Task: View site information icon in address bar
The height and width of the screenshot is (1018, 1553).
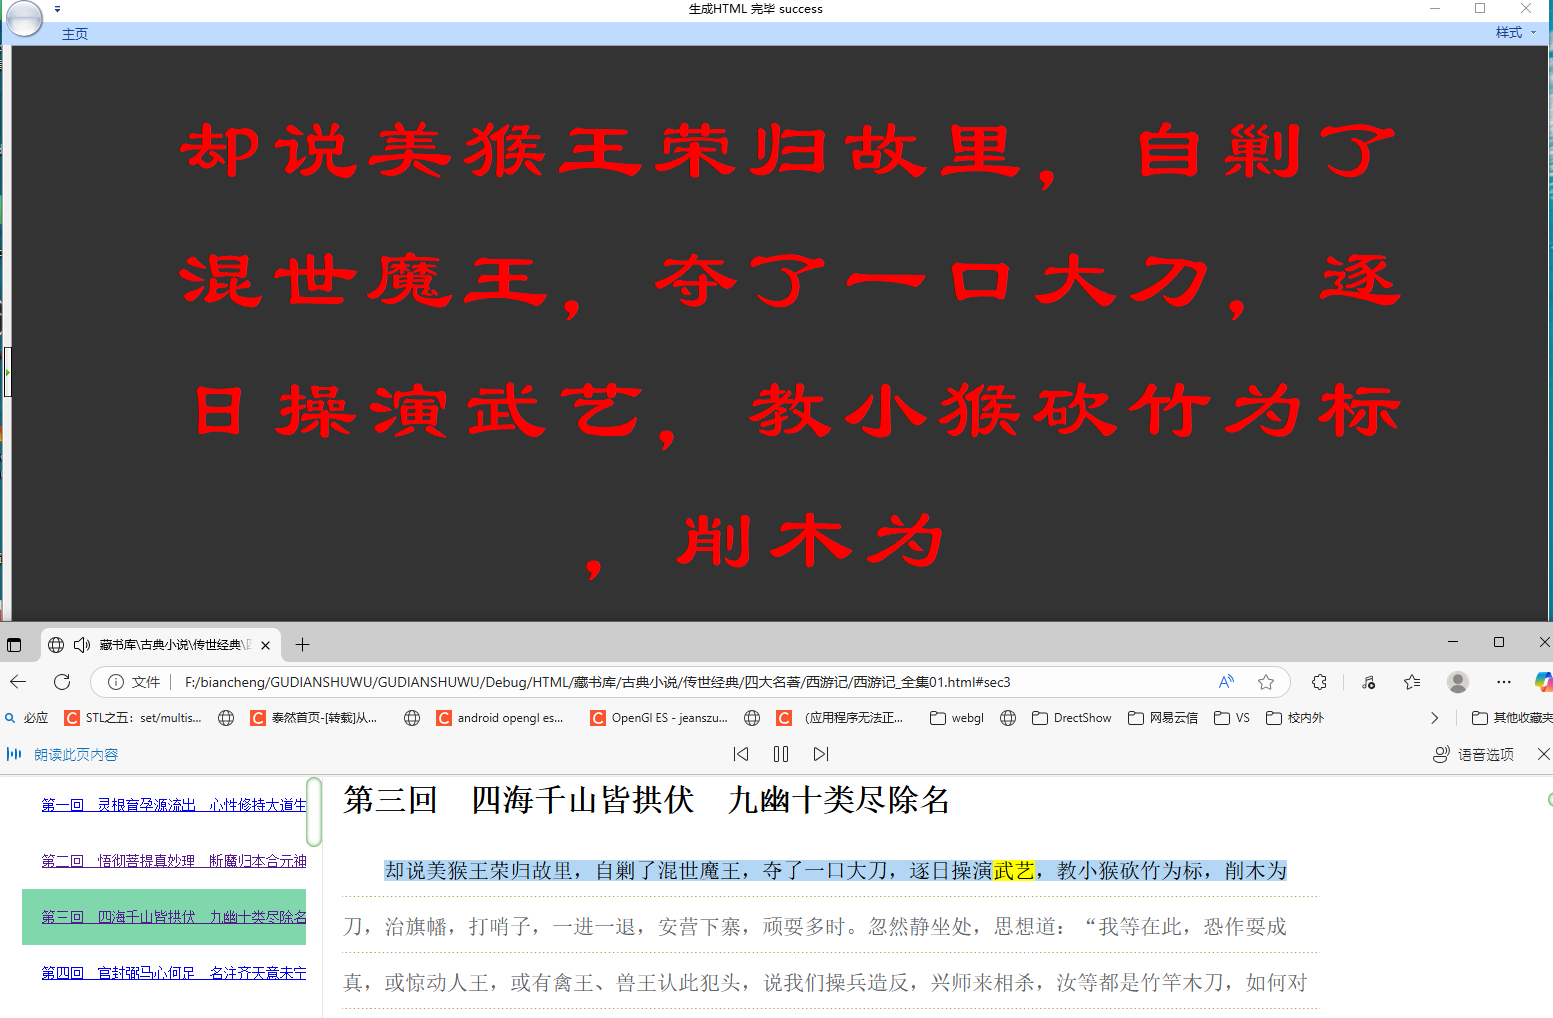Action: (x=116, y=682)
